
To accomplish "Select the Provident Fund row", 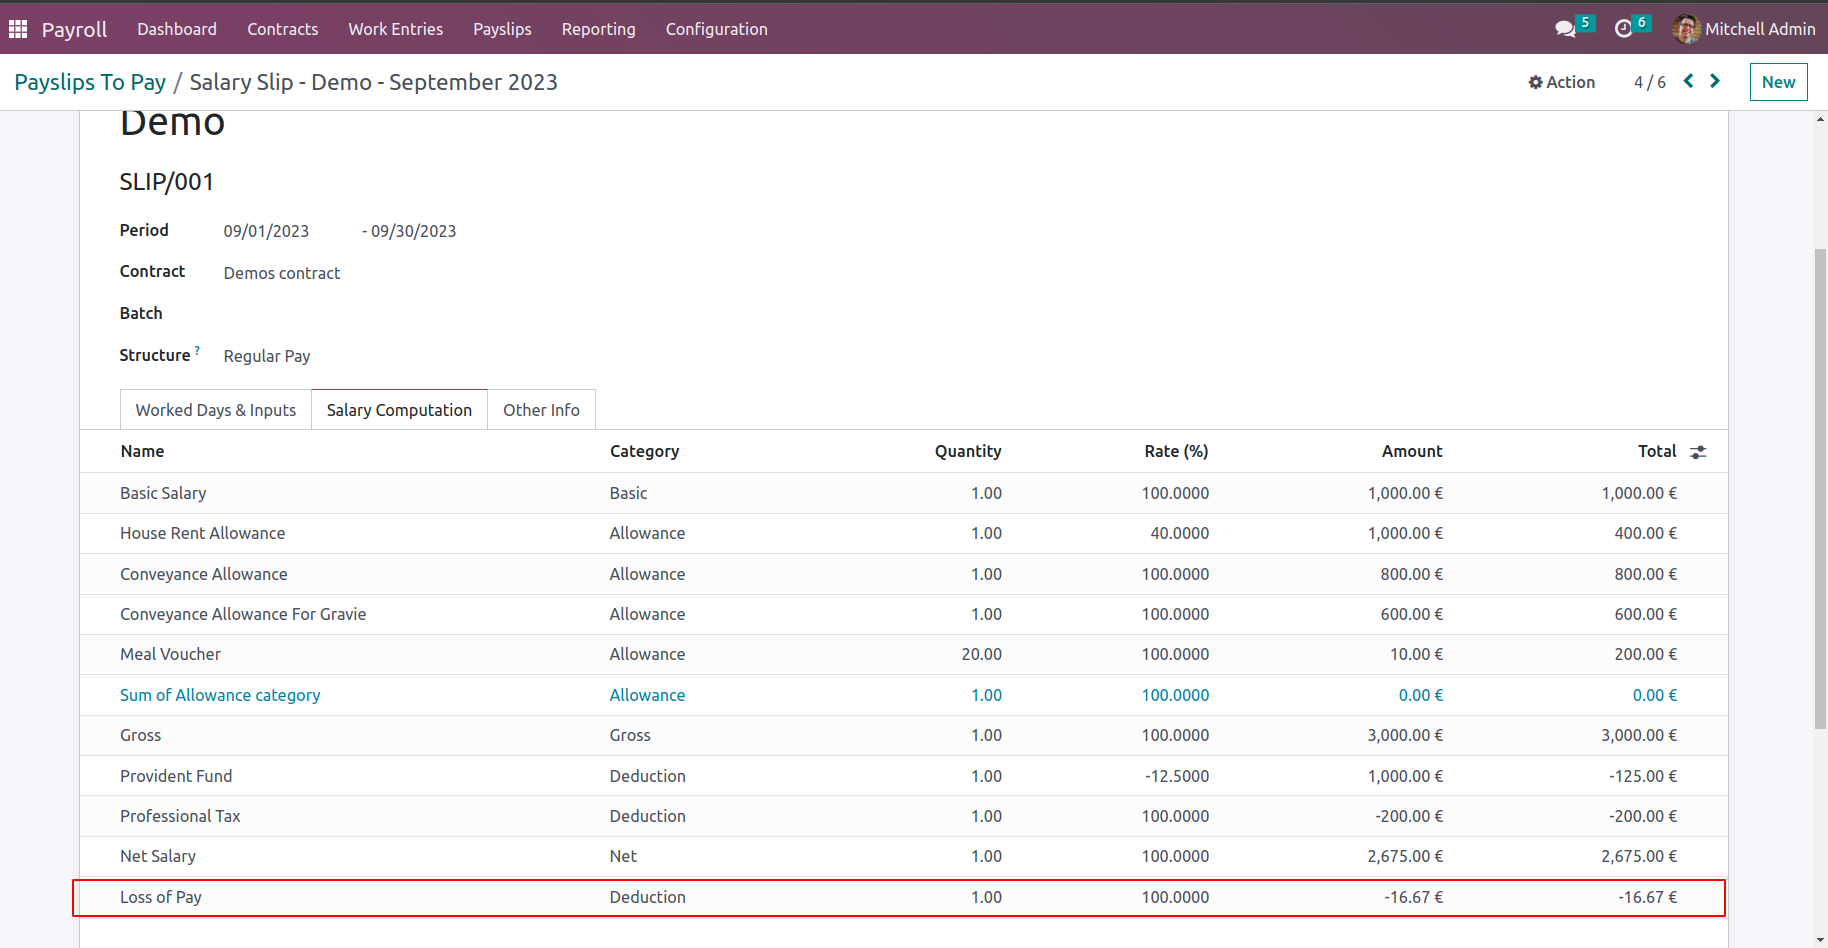I will coord(904,776).
